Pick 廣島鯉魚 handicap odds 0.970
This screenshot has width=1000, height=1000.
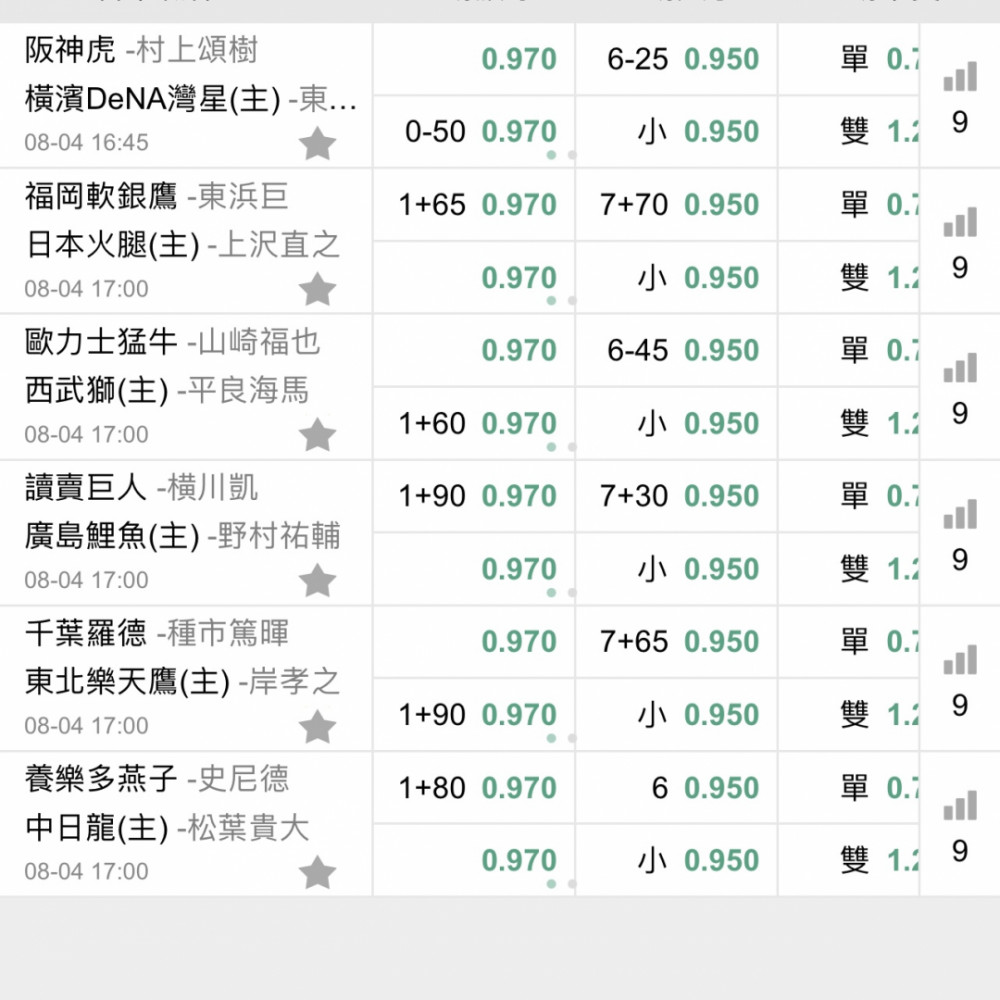(x=474, y=570)
